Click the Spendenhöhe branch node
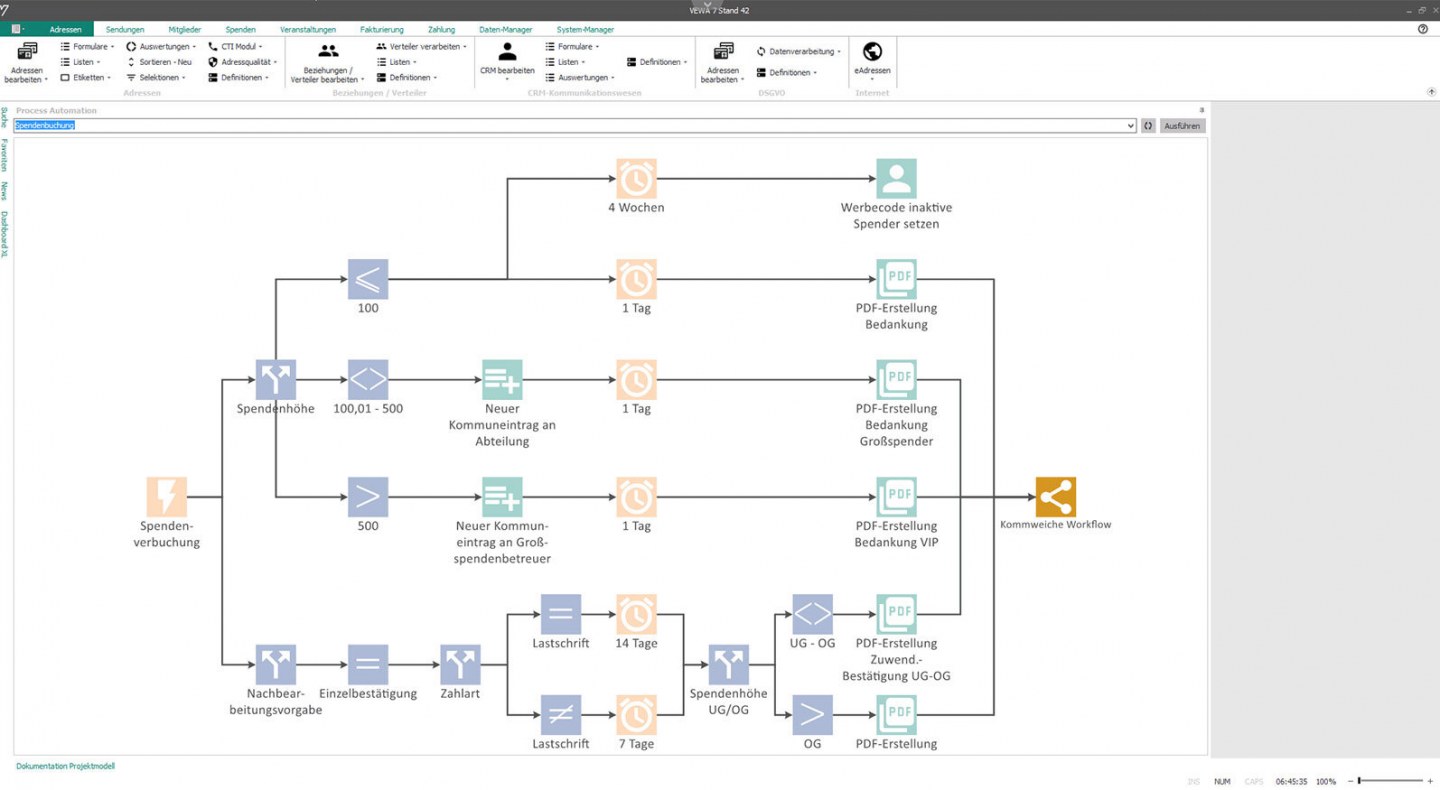1440x790 pixels. (275, 380)
